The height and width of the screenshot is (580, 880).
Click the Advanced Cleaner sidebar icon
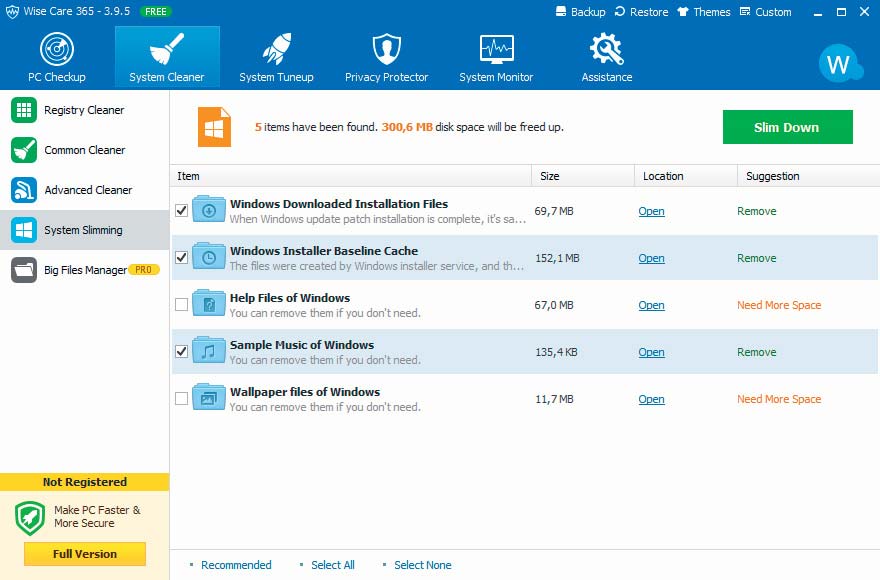pyautogui.click(x=24, y=190)
